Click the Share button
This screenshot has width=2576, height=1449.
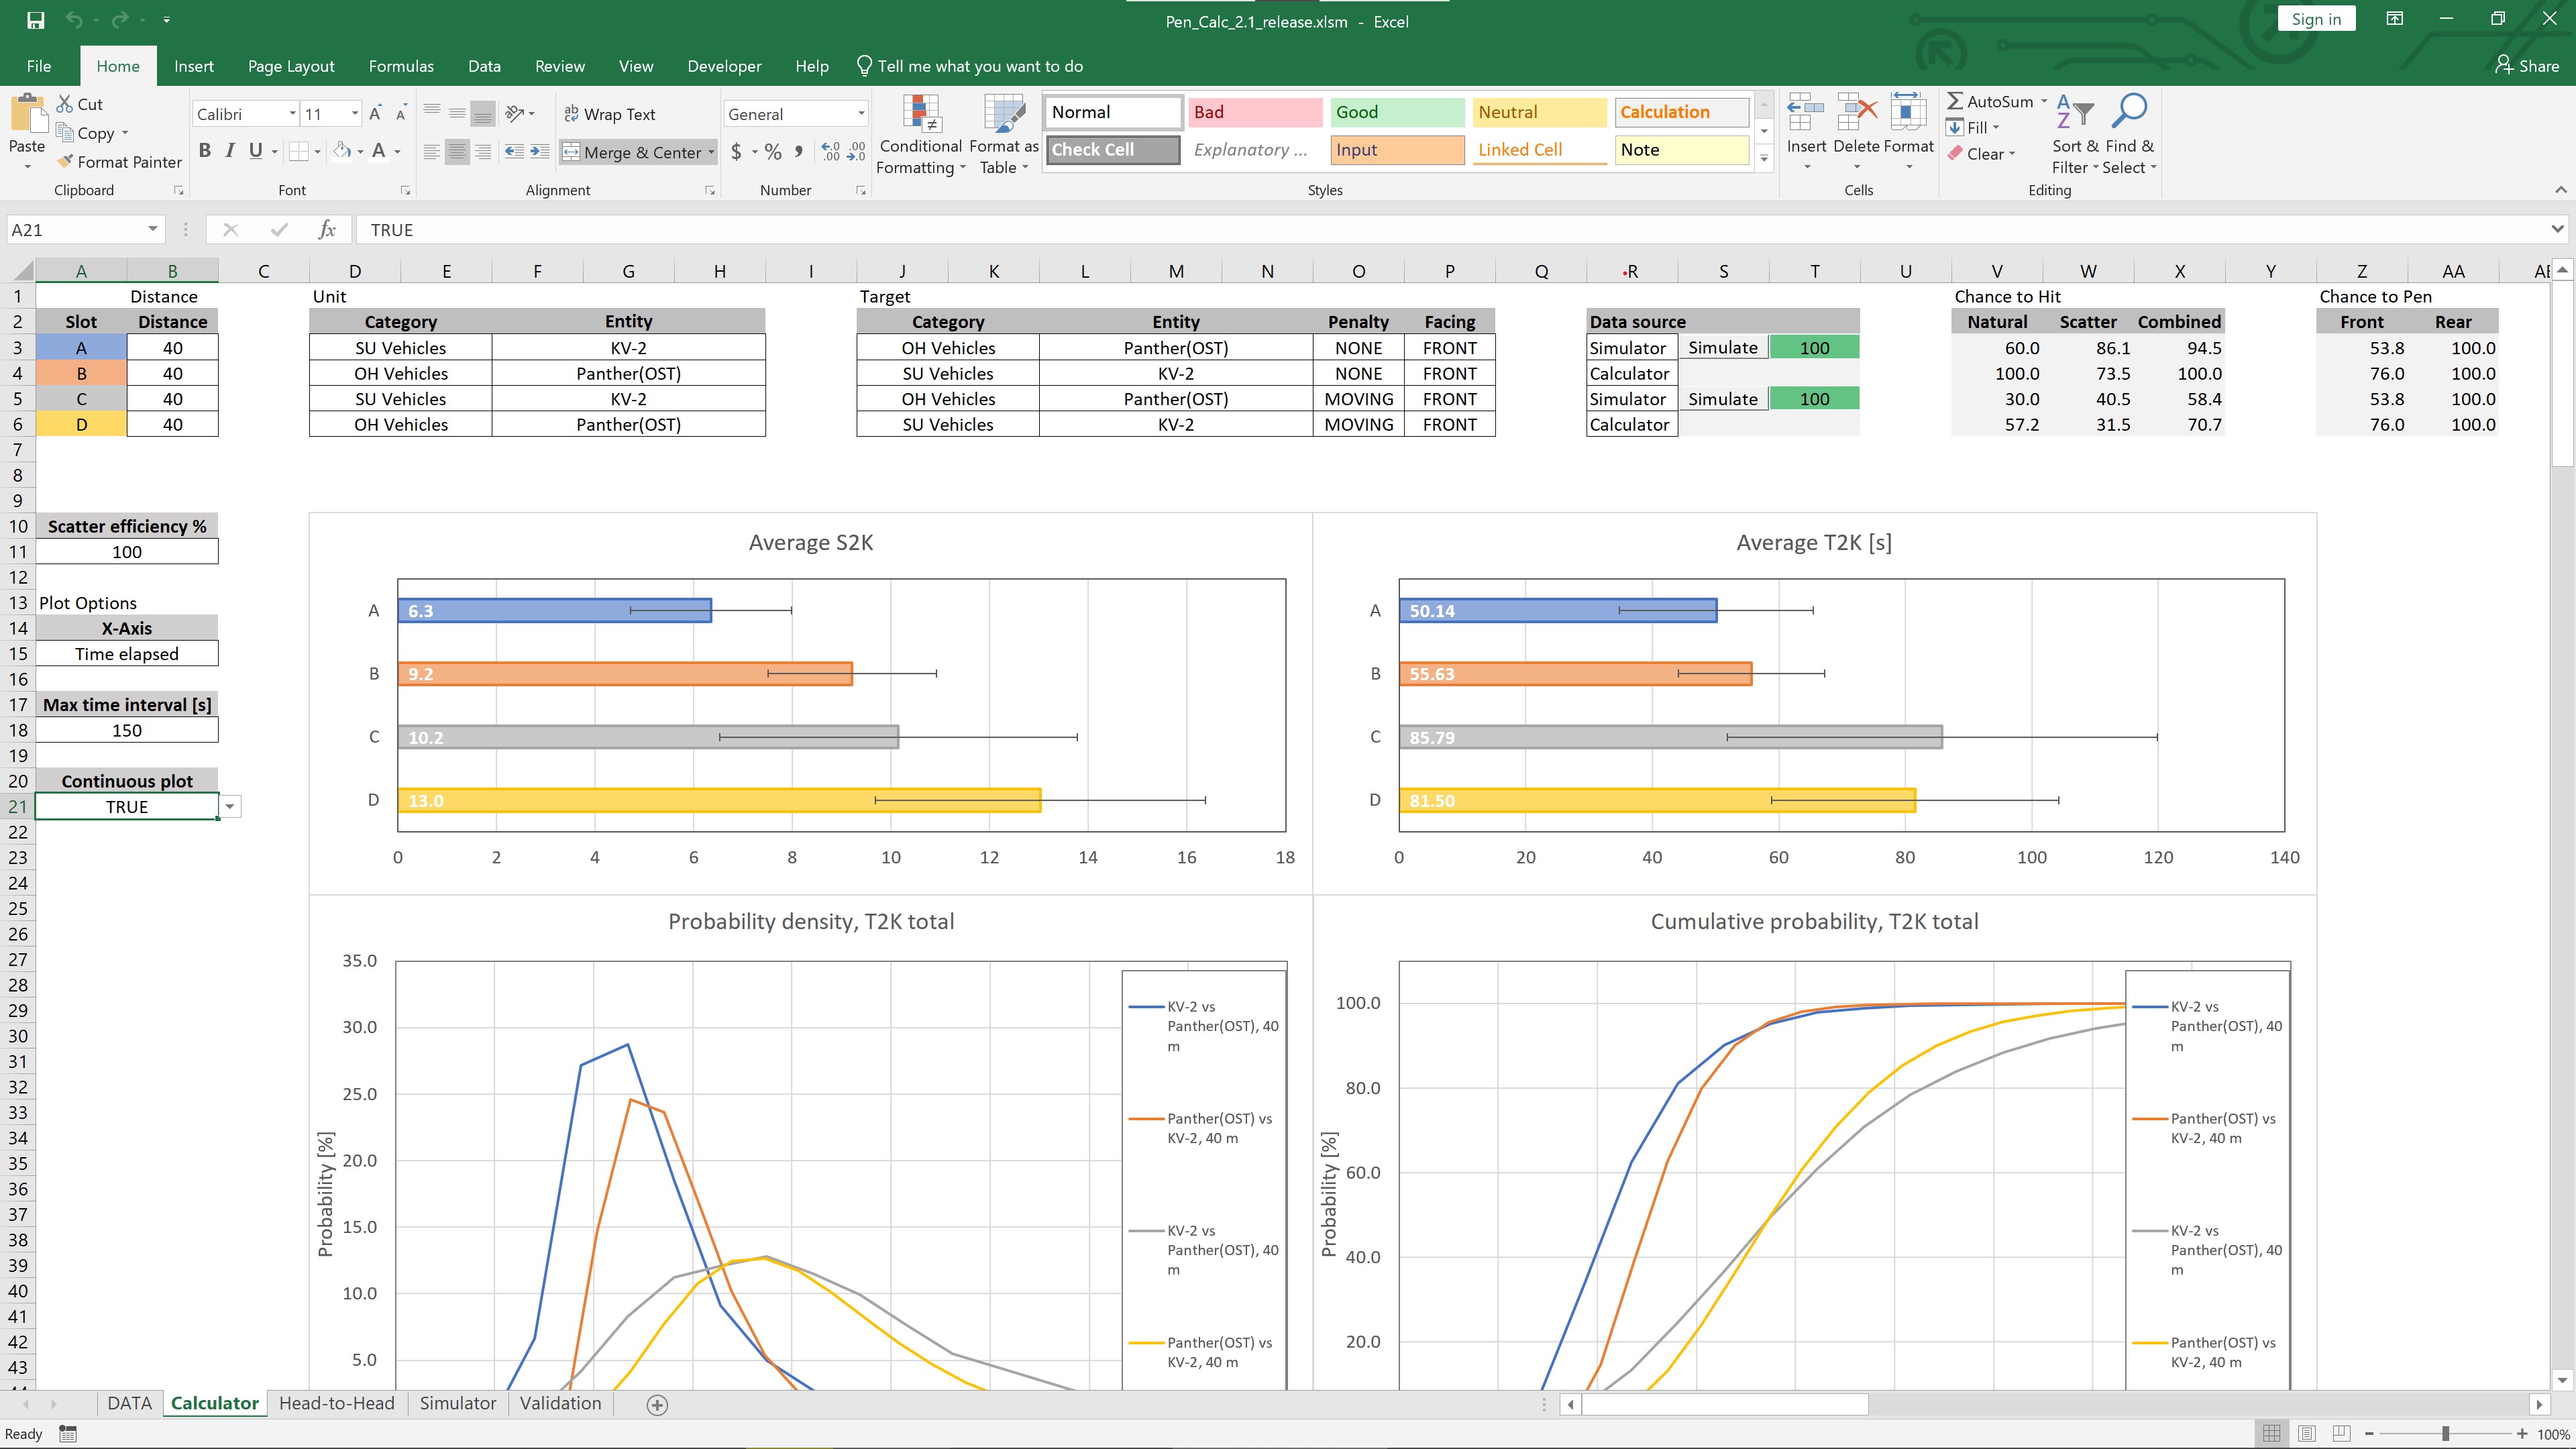(x=2527, y=66)
